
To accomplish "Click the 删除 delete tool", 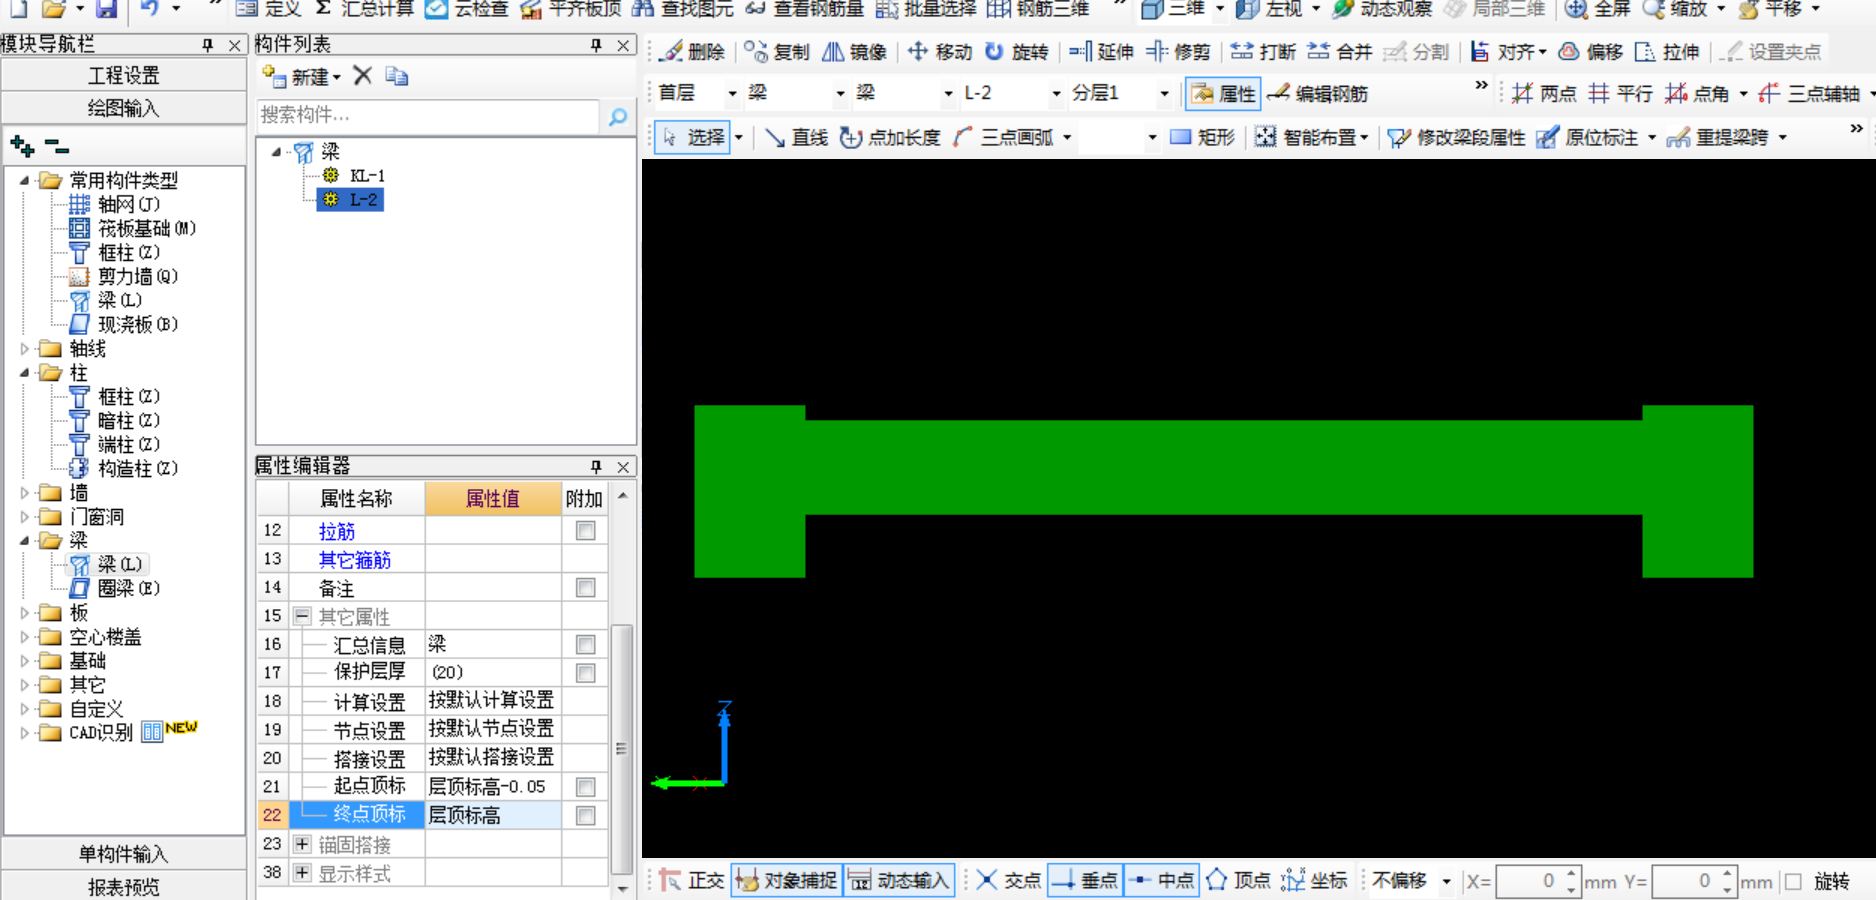I will click(x=692, y=52).
